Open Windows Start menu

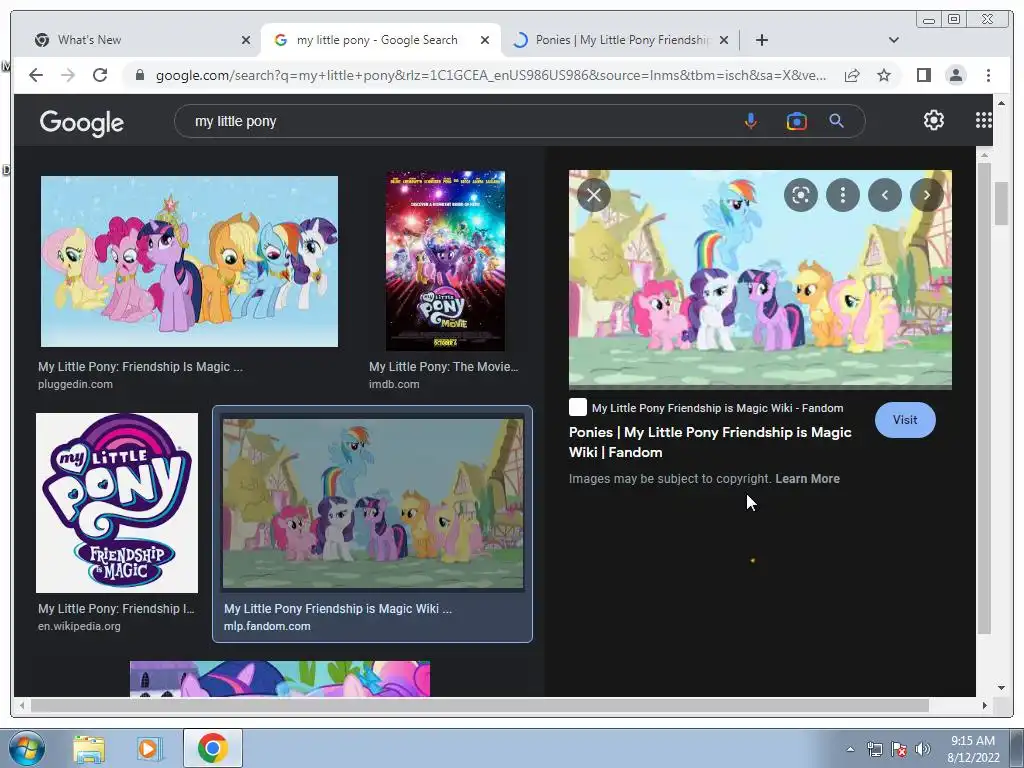27,748
